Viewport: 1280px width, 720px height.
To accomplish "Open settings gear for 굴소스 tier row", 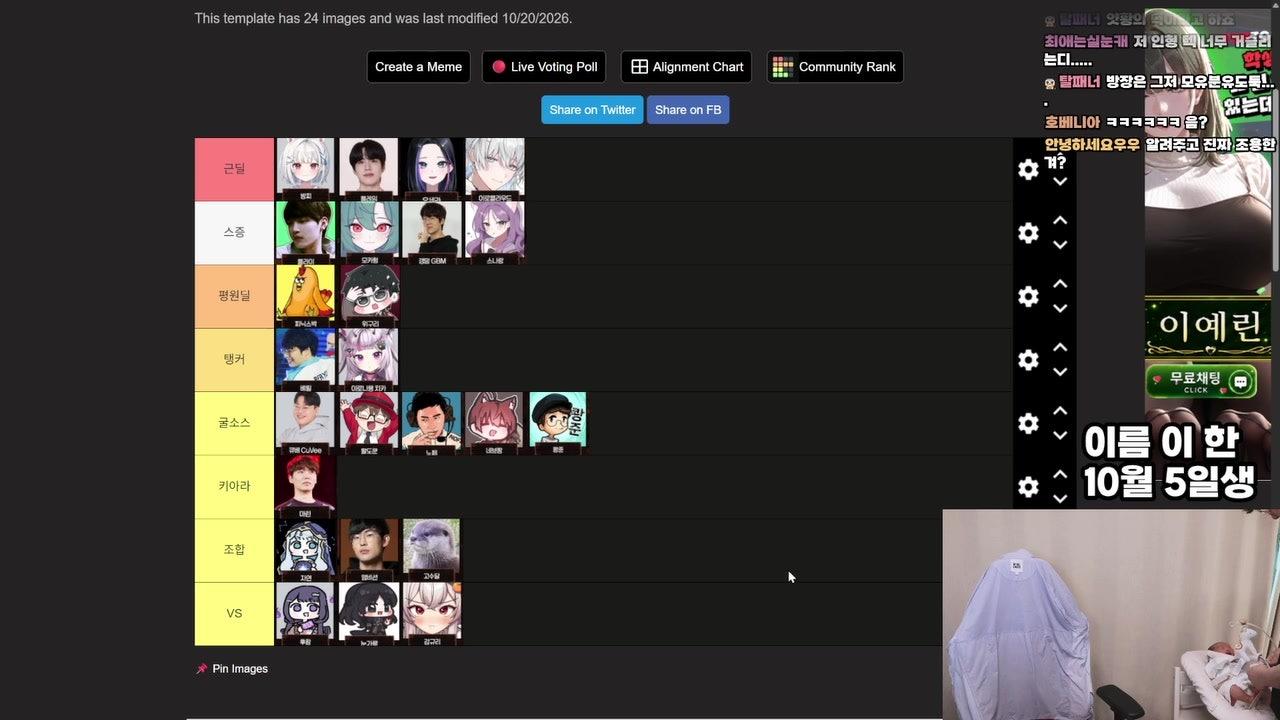I will tap(1028, 424).
